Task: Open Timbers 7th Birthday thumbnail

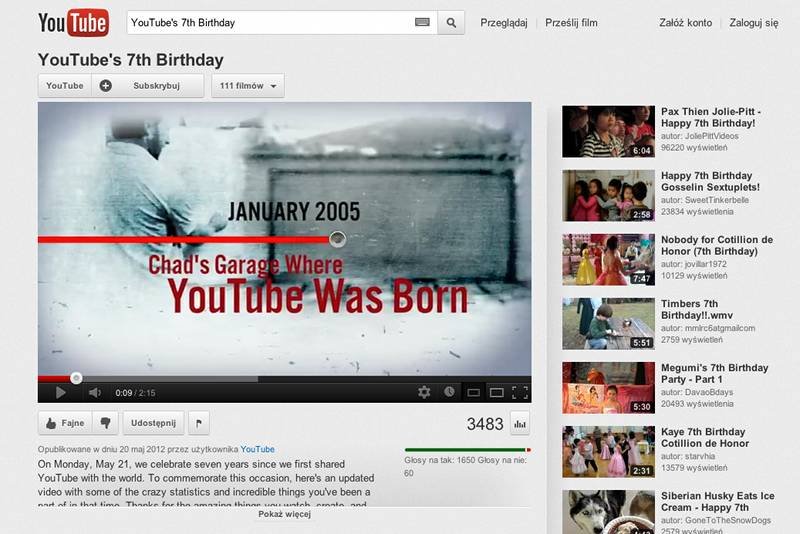Action: point(608,323)
